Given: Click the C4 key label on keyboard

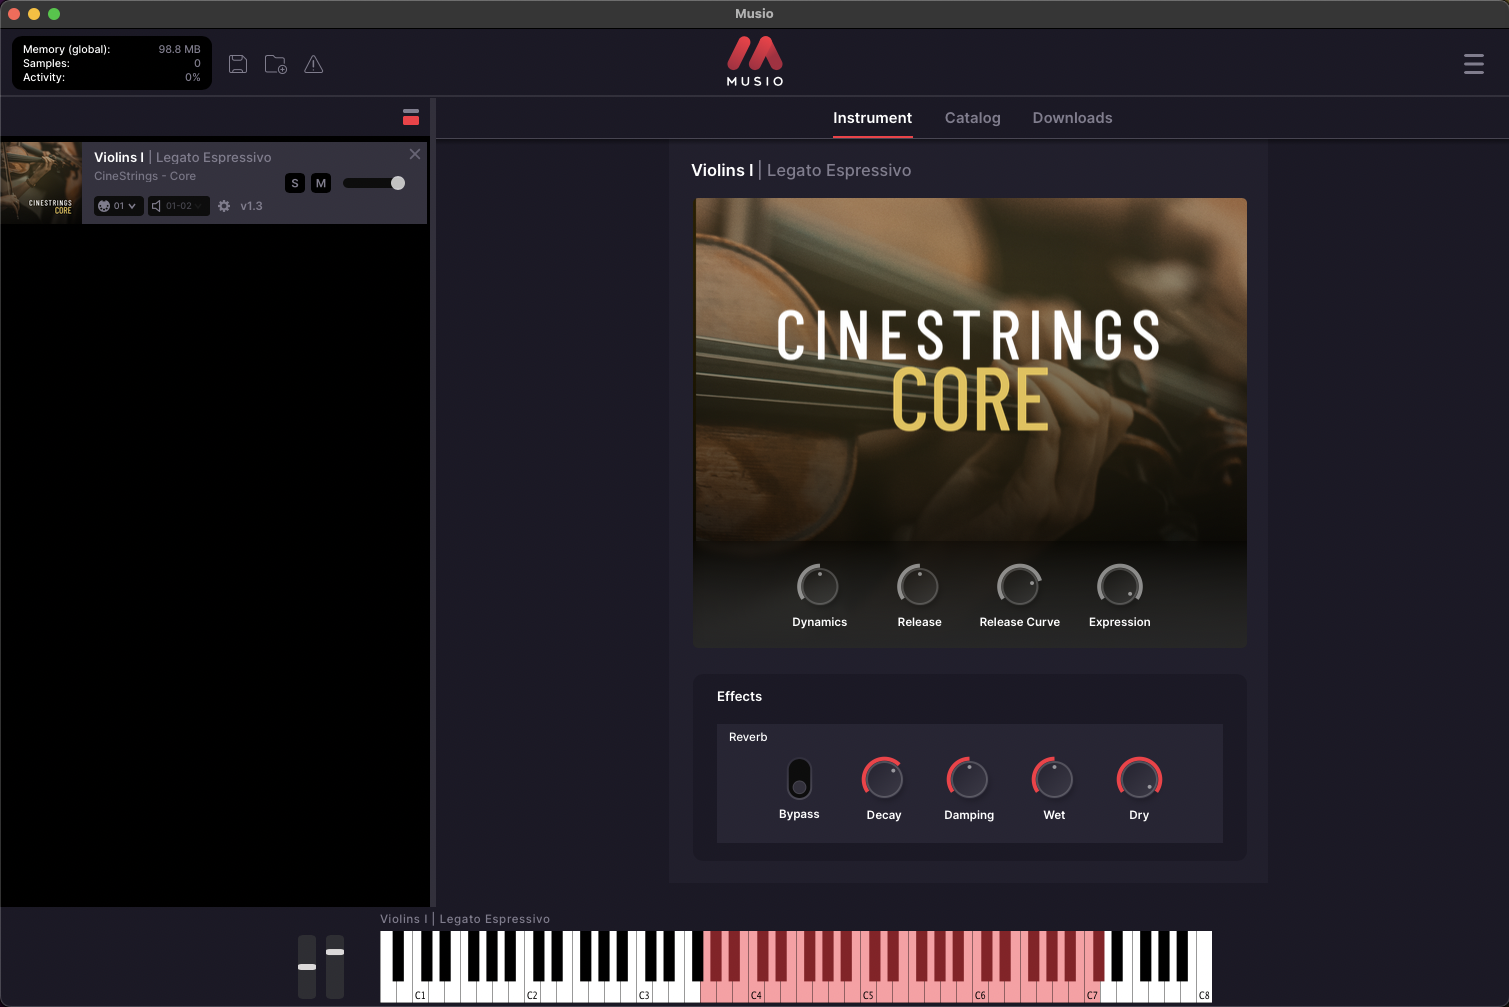Looking at the screenshot, I should [757, 995].
